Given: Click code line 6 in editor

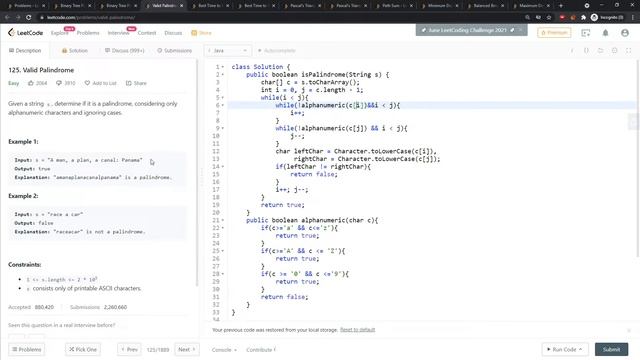Looking at the screenshot, I should coord(432,105).
